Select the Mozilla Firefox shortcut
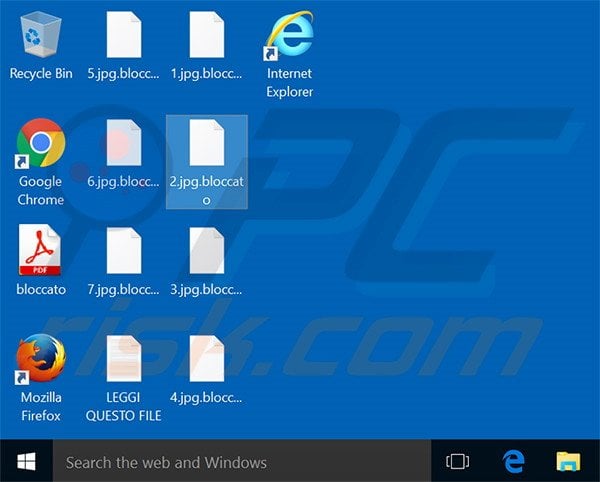 tap(41, 358)
